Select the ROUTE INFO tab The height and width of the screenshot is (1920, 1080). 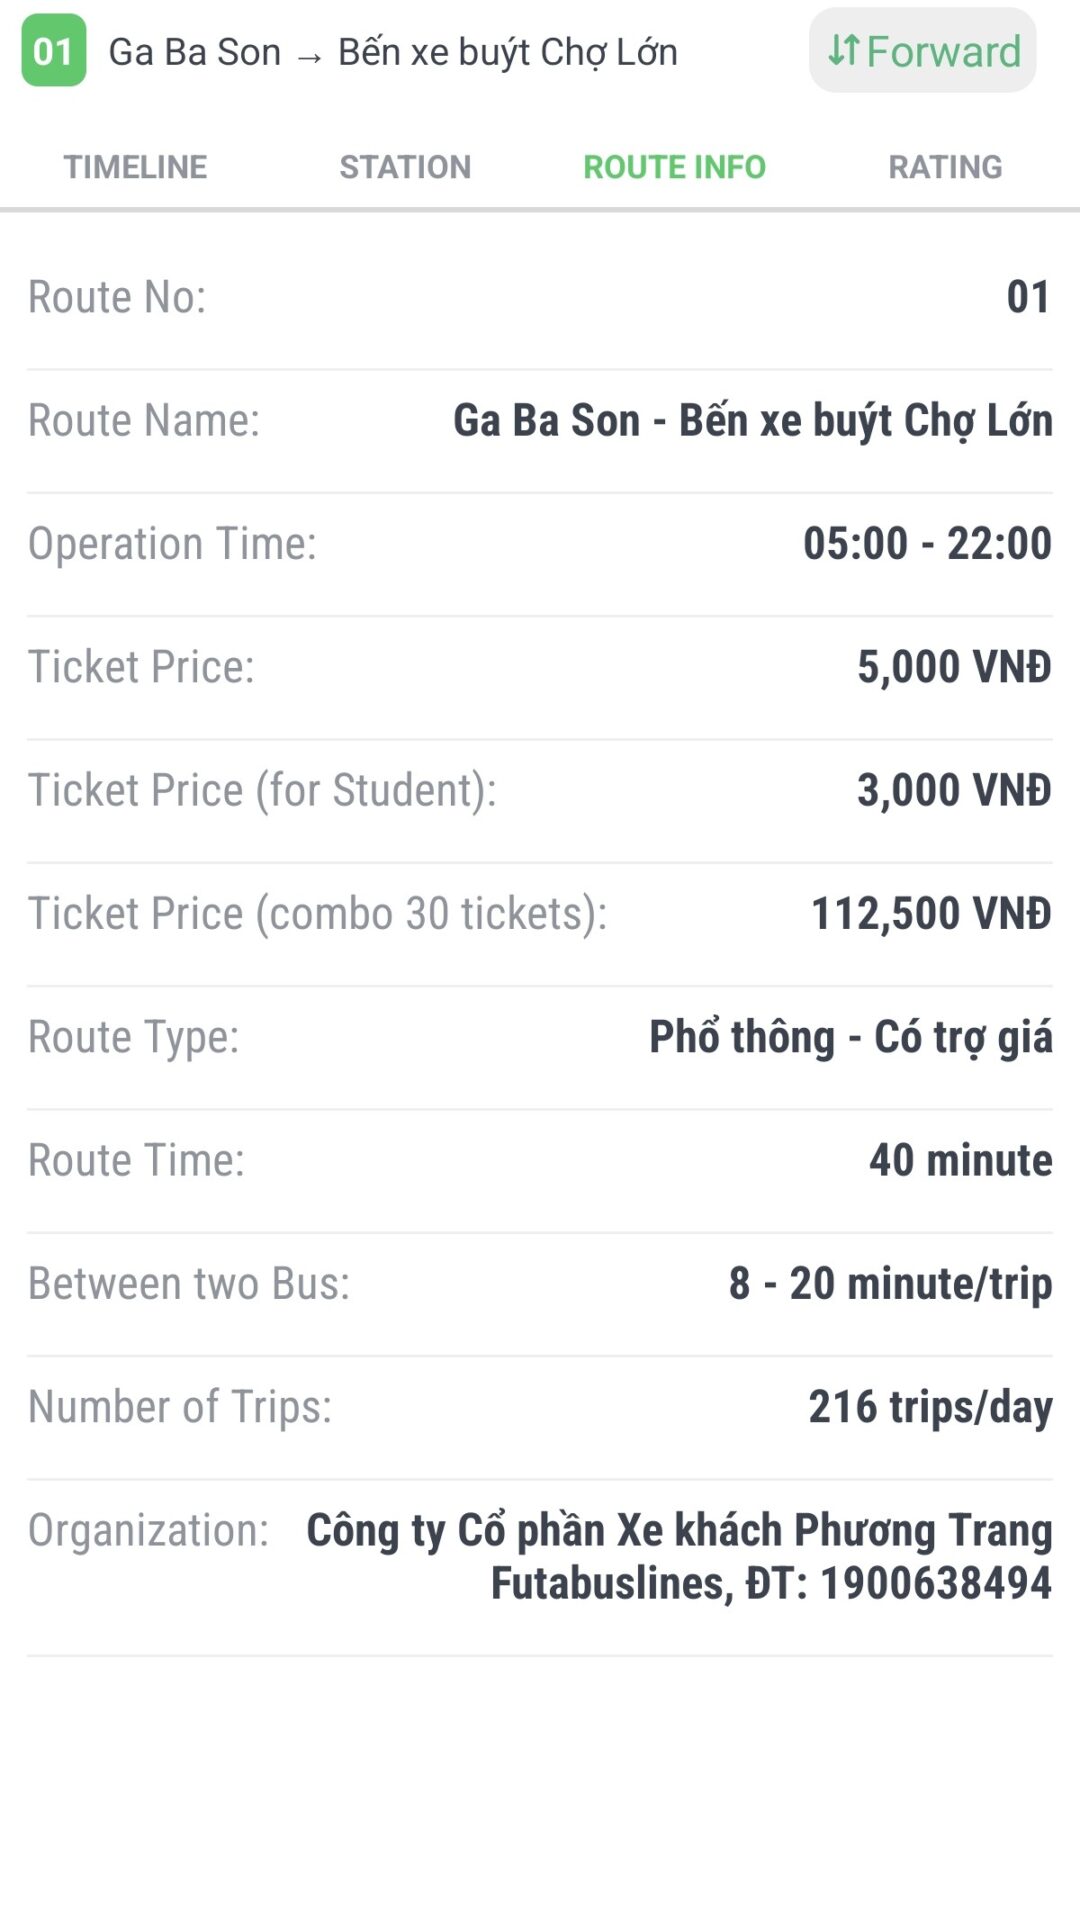coord(674,167)
